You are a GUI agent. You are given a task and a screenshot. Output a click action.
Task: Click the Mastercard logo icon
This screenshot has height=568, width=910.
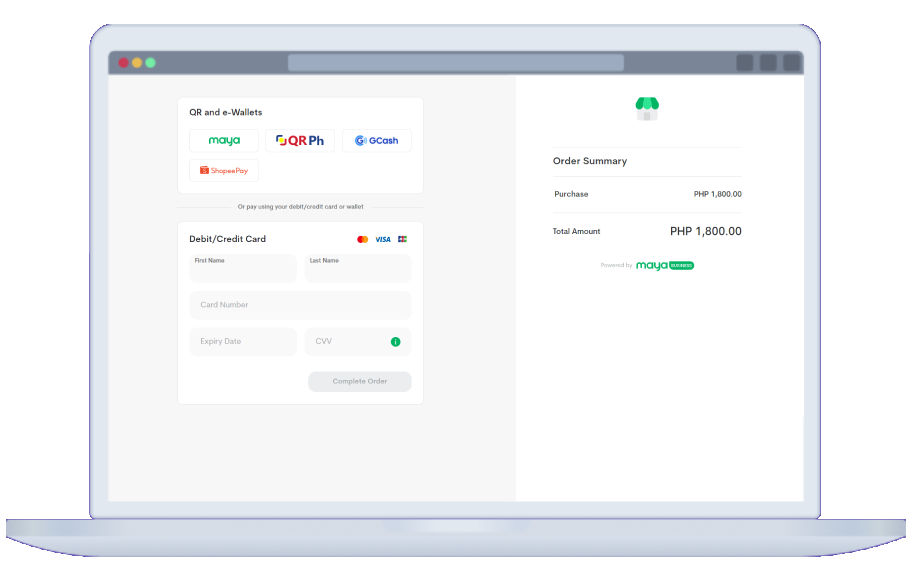pos(362,240)
